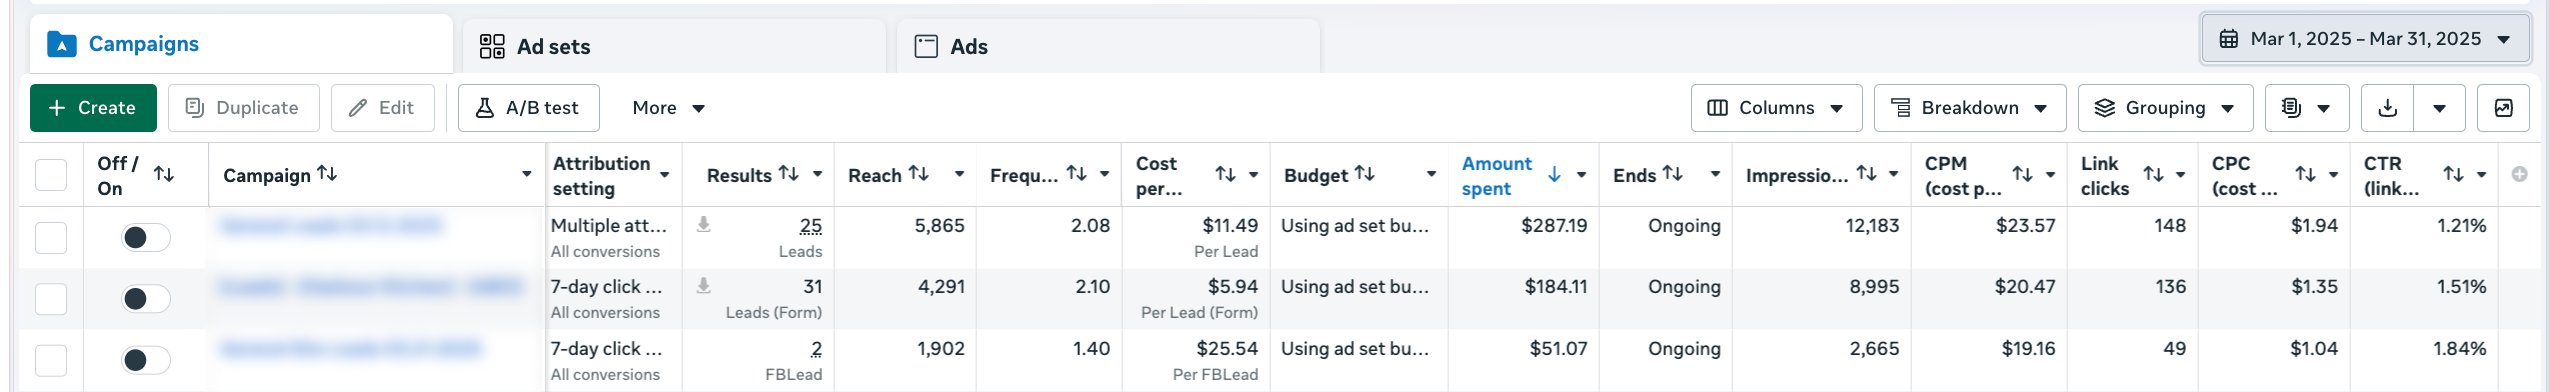Open the More menu
Viewport: 2550px width, 392px height.
[668, 108]
